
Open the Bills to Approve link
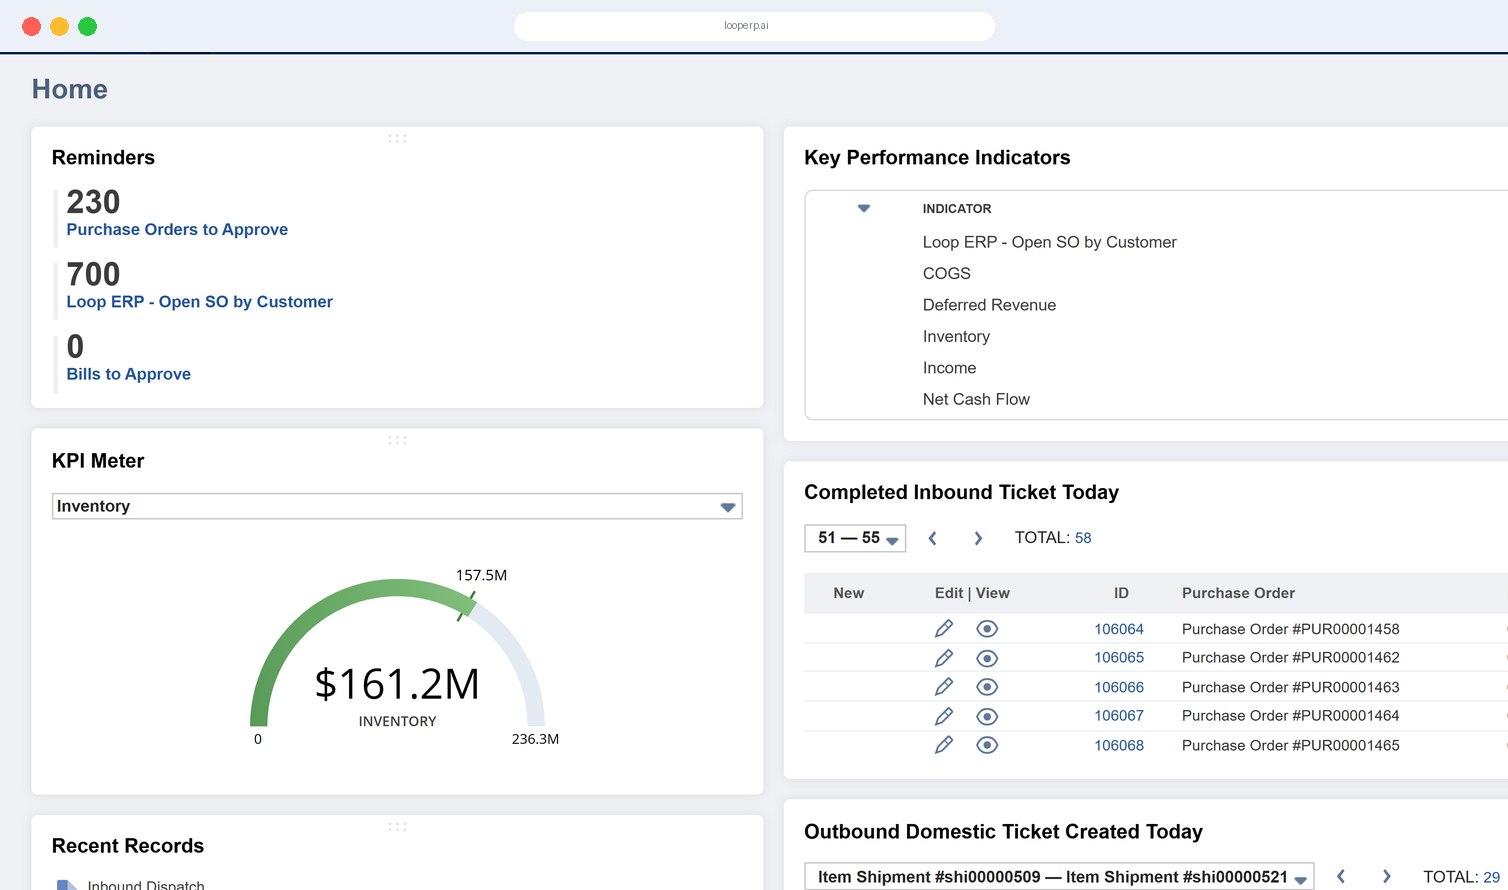point(129,374)
